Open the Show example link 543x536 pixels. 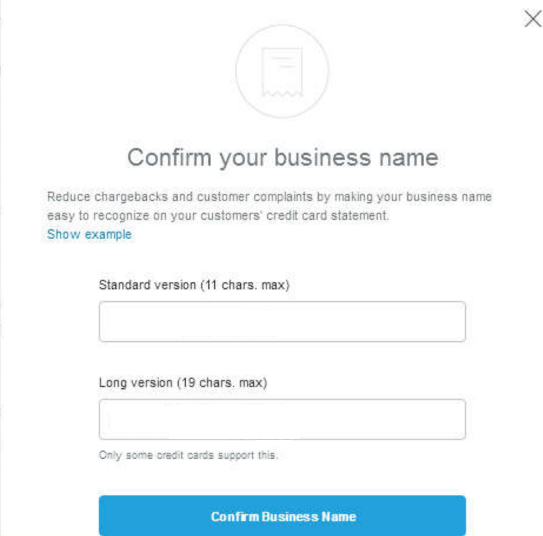tap(89, 234)
